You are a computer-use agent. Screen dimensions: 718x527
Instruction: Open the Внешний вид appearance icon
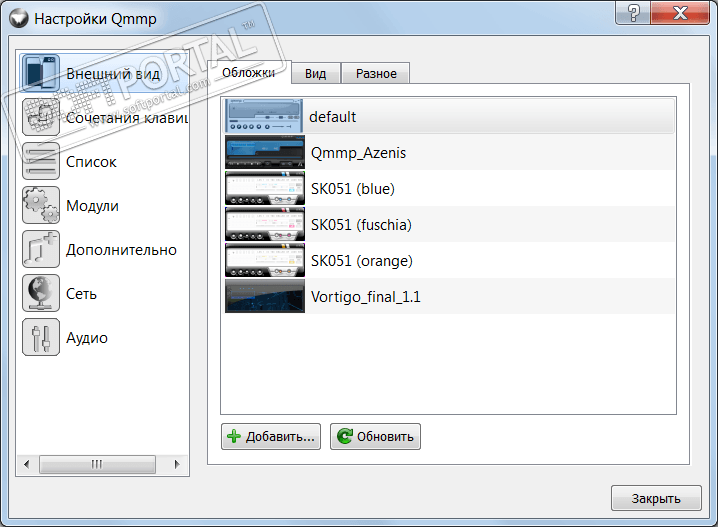click(x=41, y=73)
